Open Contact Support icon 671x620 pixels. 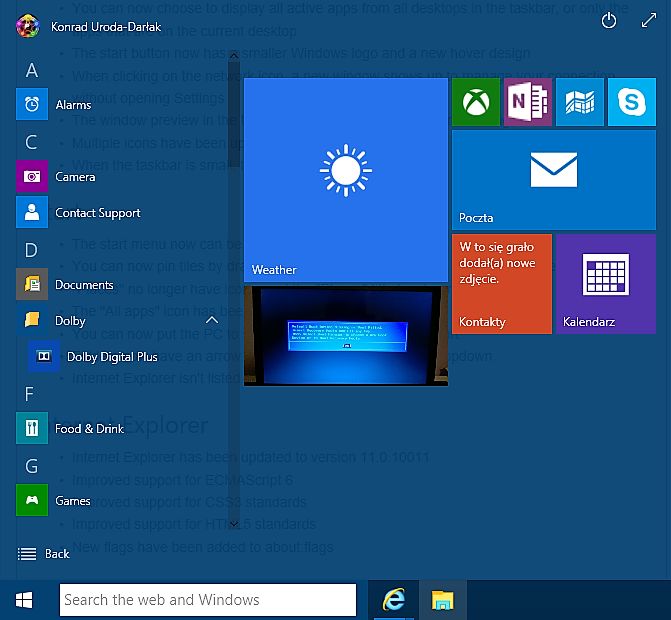[32, 212]
